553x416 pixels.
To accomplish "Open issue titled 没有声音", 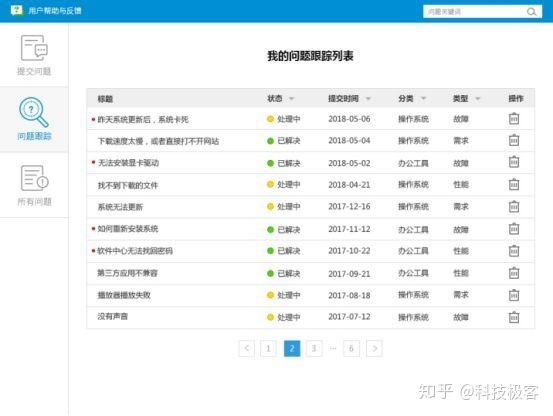I will [x=113, y=316].
